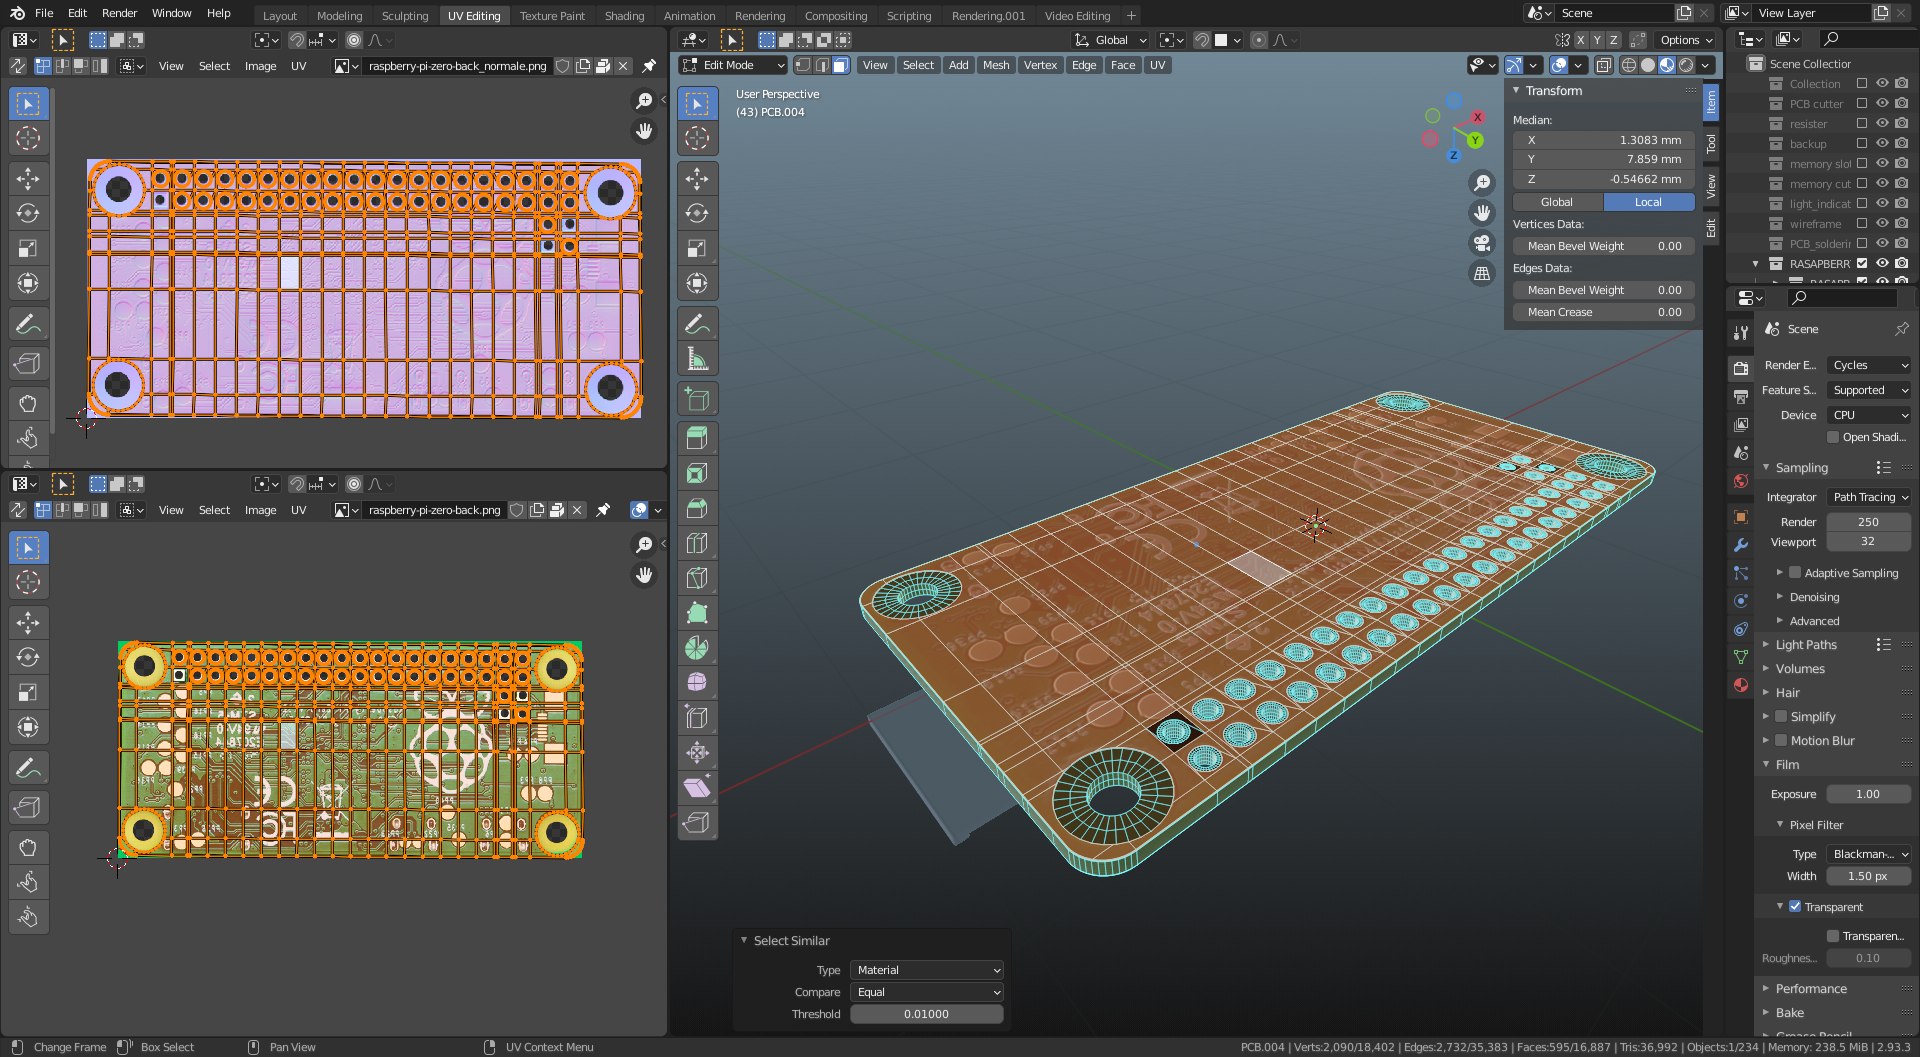Toggle camera view in 3D viewport

tap(1482, 243)
